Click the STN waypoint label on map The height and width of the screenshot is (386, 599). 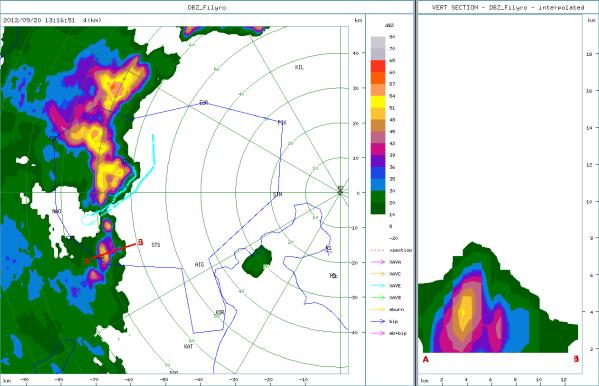coord(278,195)
